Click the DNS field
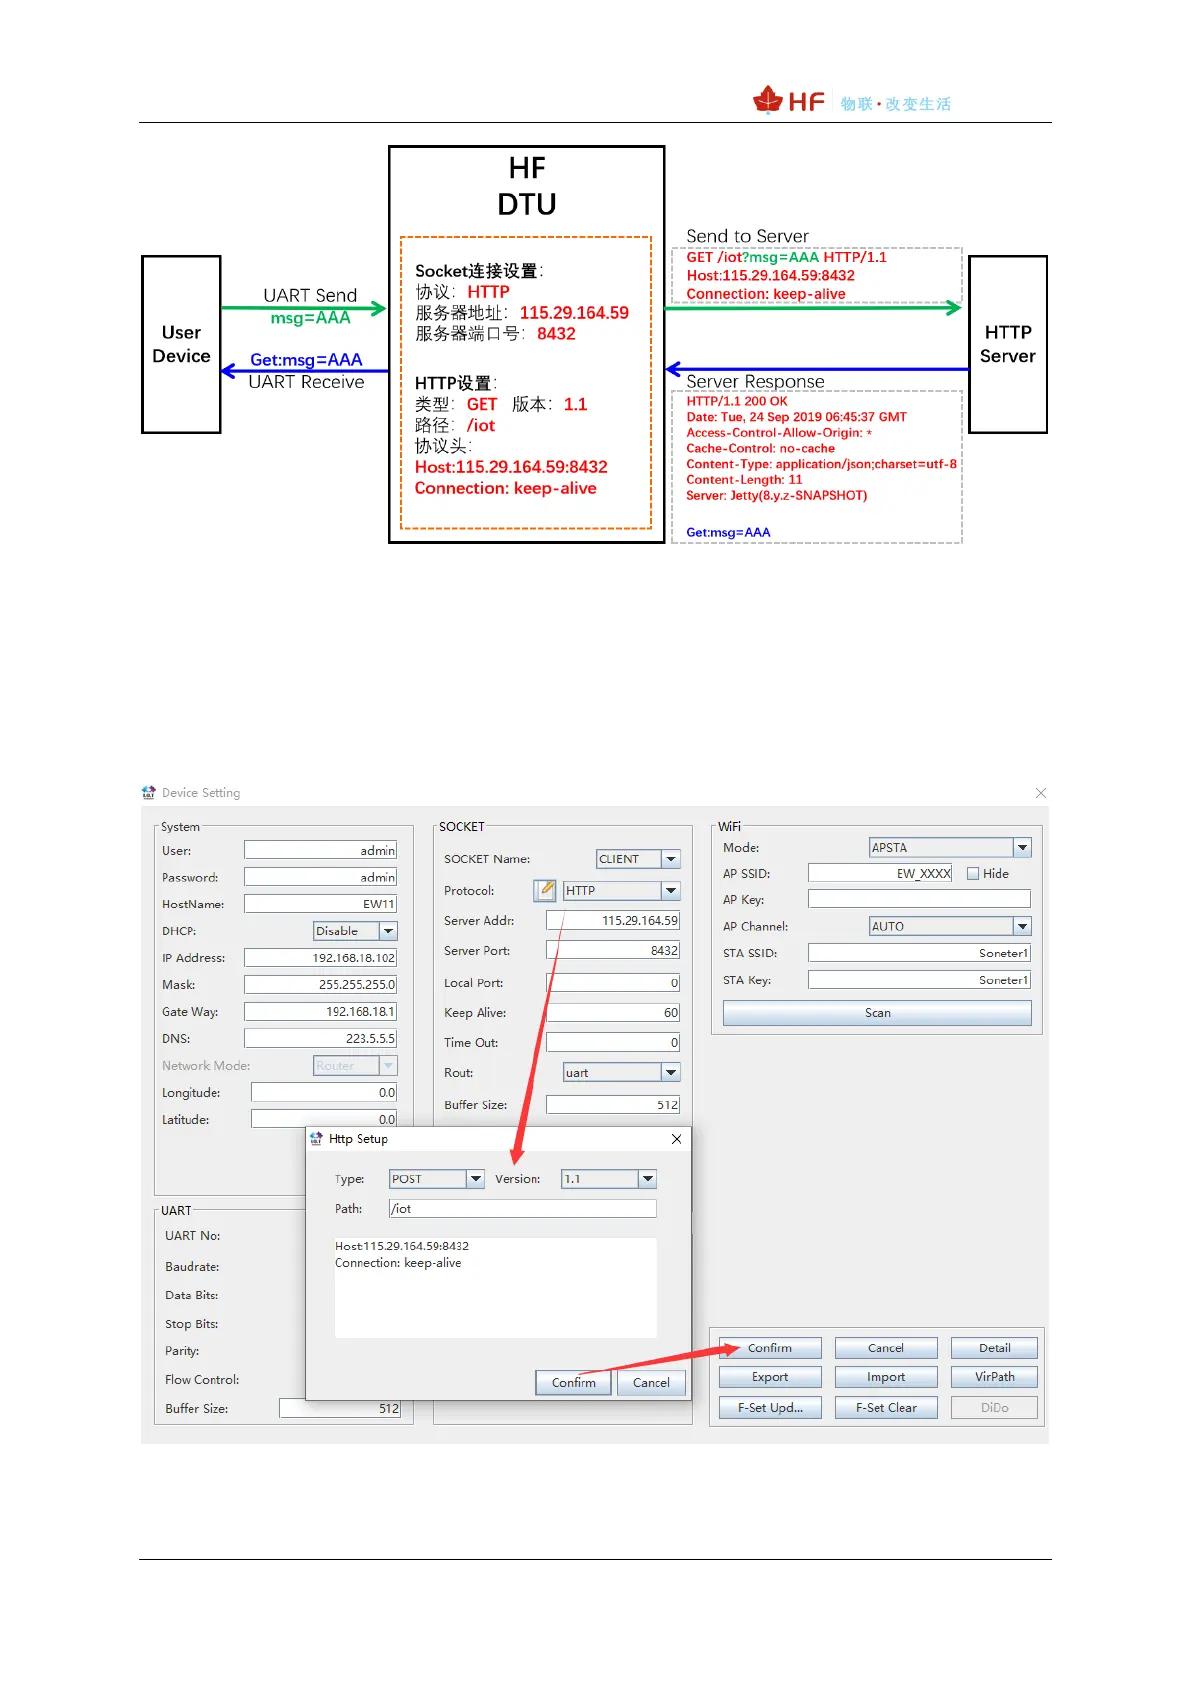 click(321, 1039)
